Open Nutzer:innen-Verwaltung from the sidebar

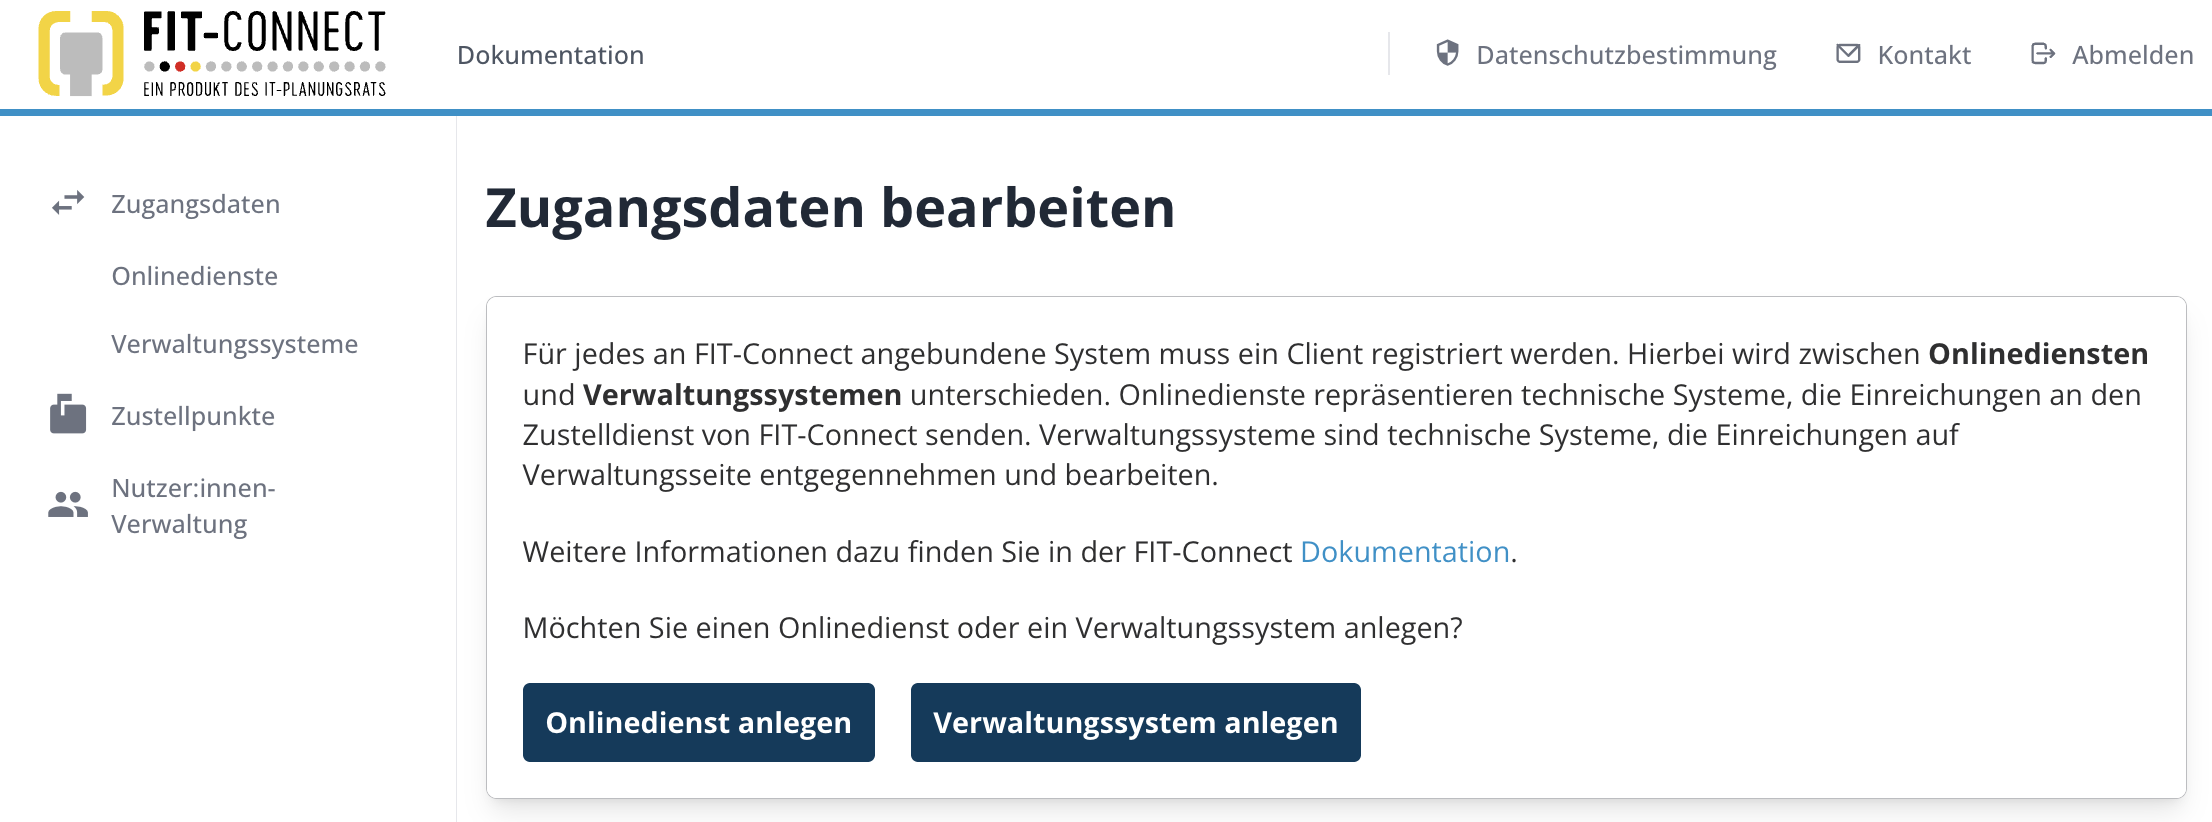pyautogui.click(x=193, y=506)
